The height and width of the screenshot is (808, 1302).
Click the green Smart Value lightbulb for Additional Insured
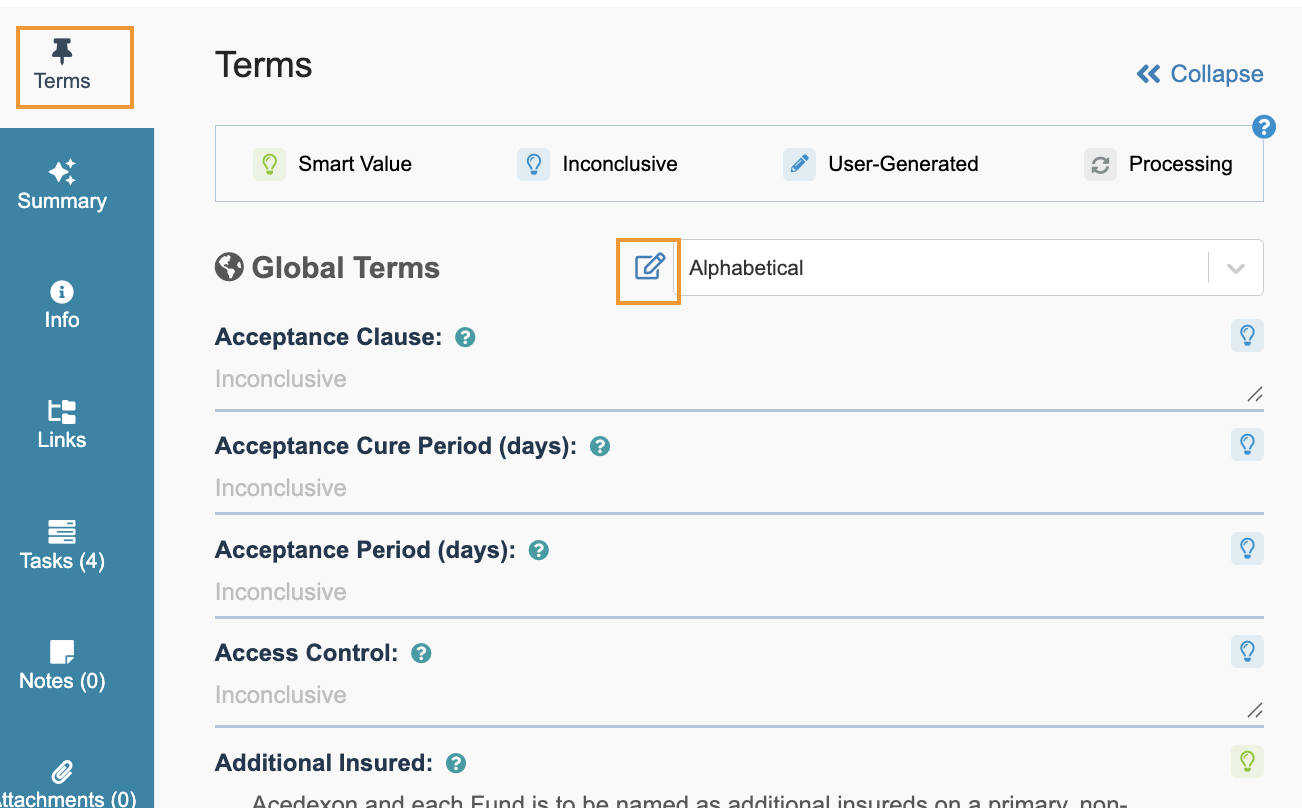1247,762
